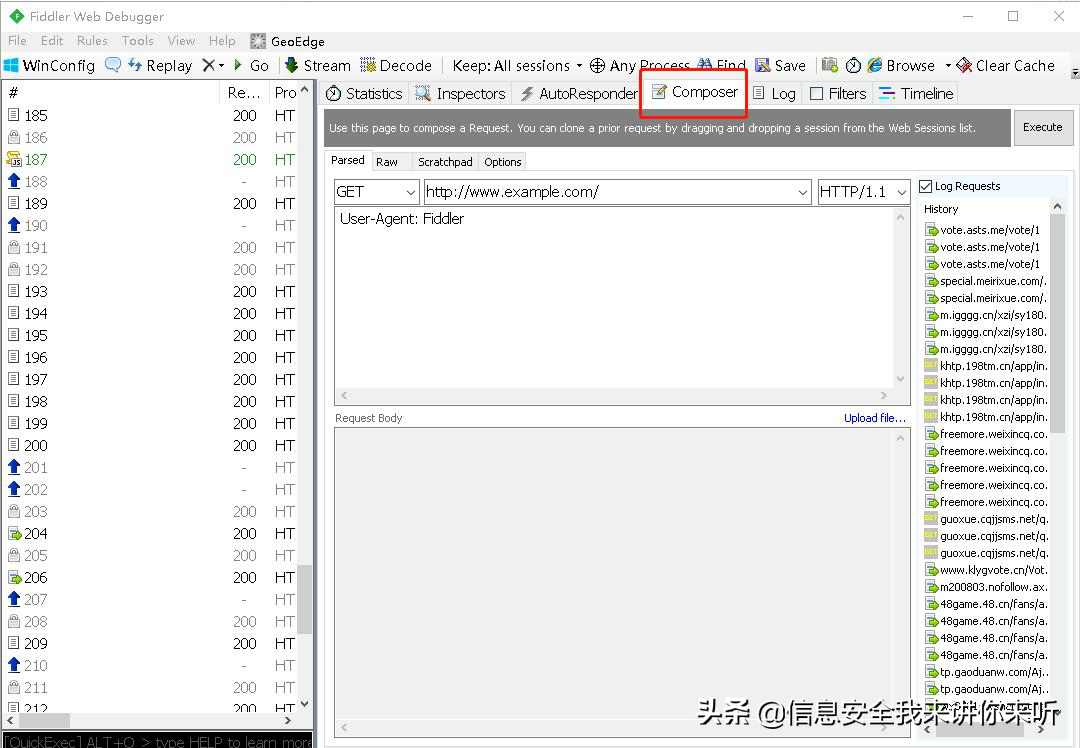Switch to the Statistics tab
Screen dimensions: 1080x748
pos(364,94)
